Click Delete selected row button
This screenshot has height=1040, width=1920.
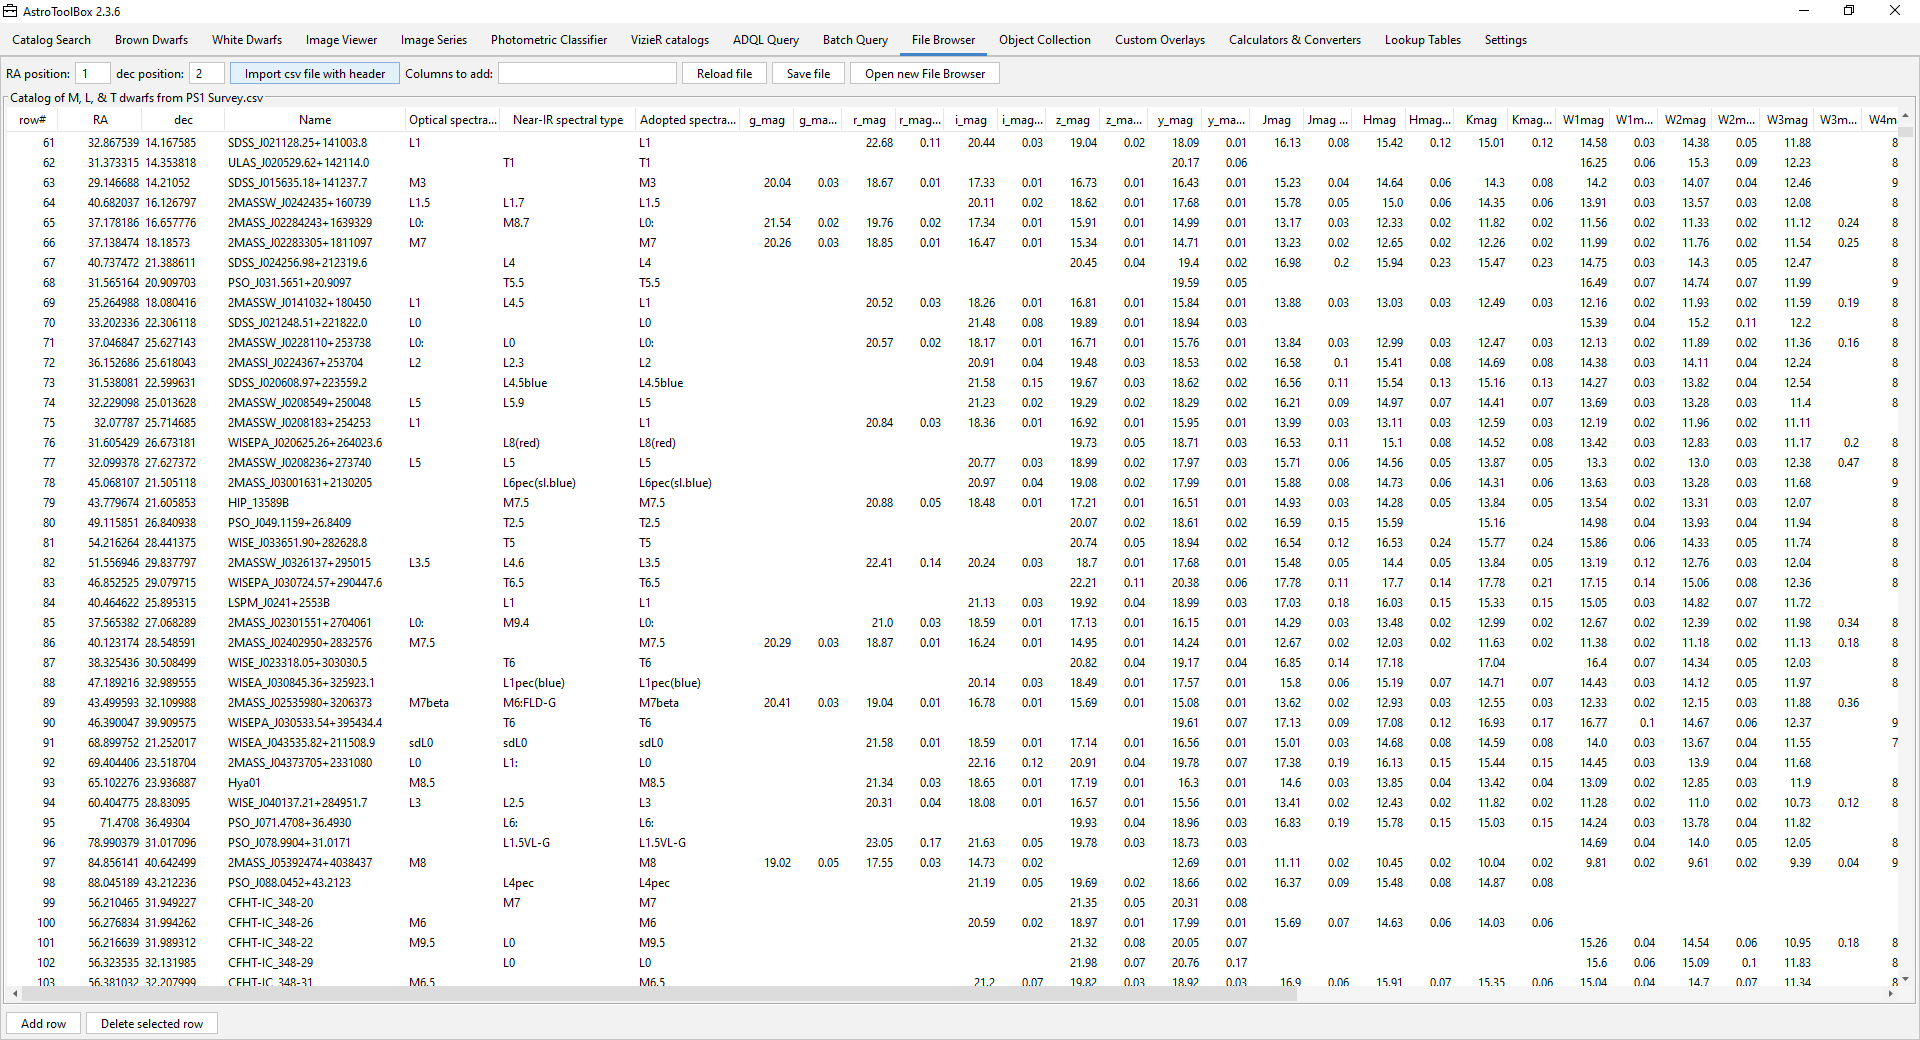(152, 1024)
